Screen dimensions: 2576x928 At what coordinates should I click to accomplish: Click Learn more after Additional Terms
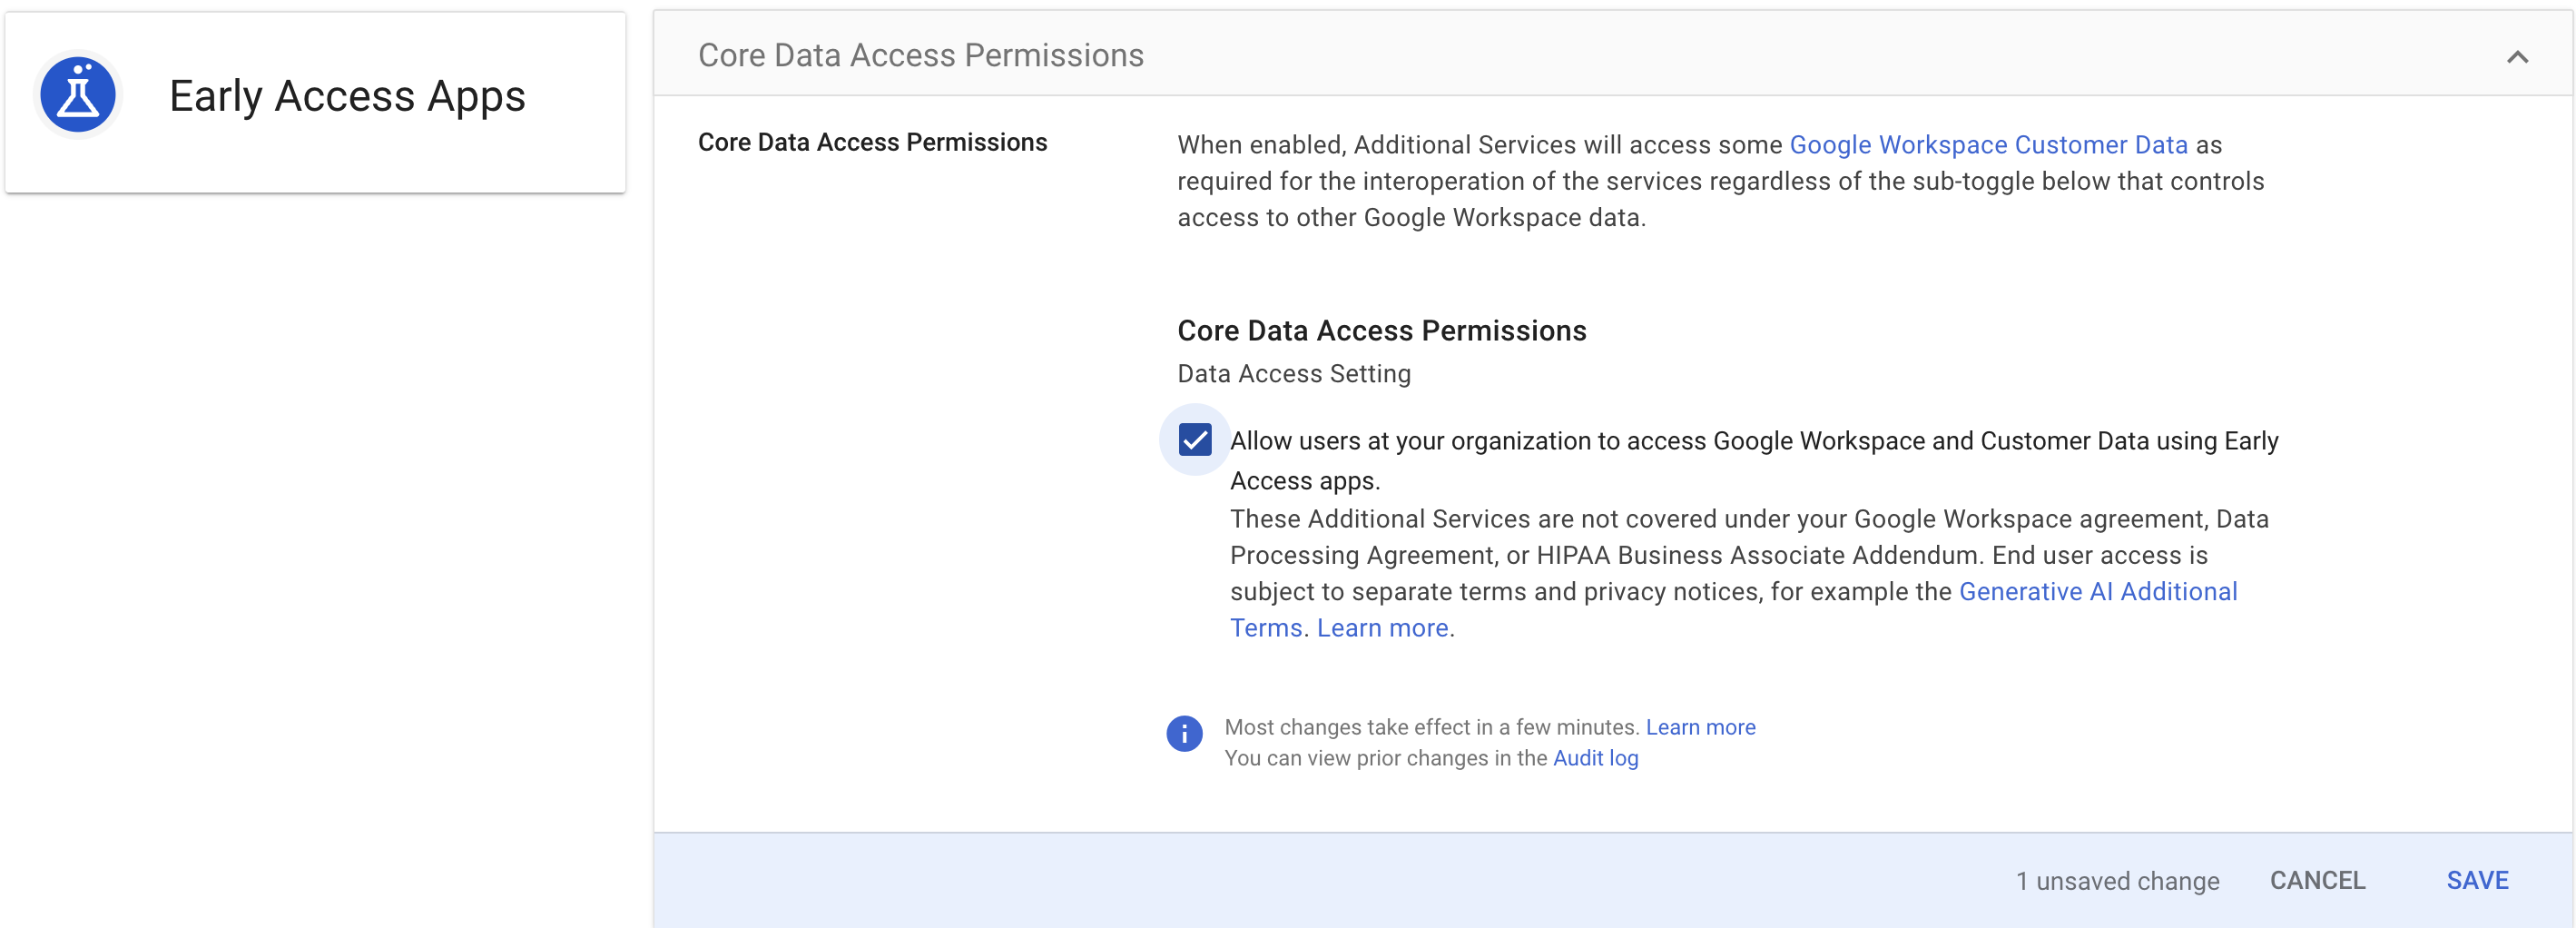coord(1382,628)
